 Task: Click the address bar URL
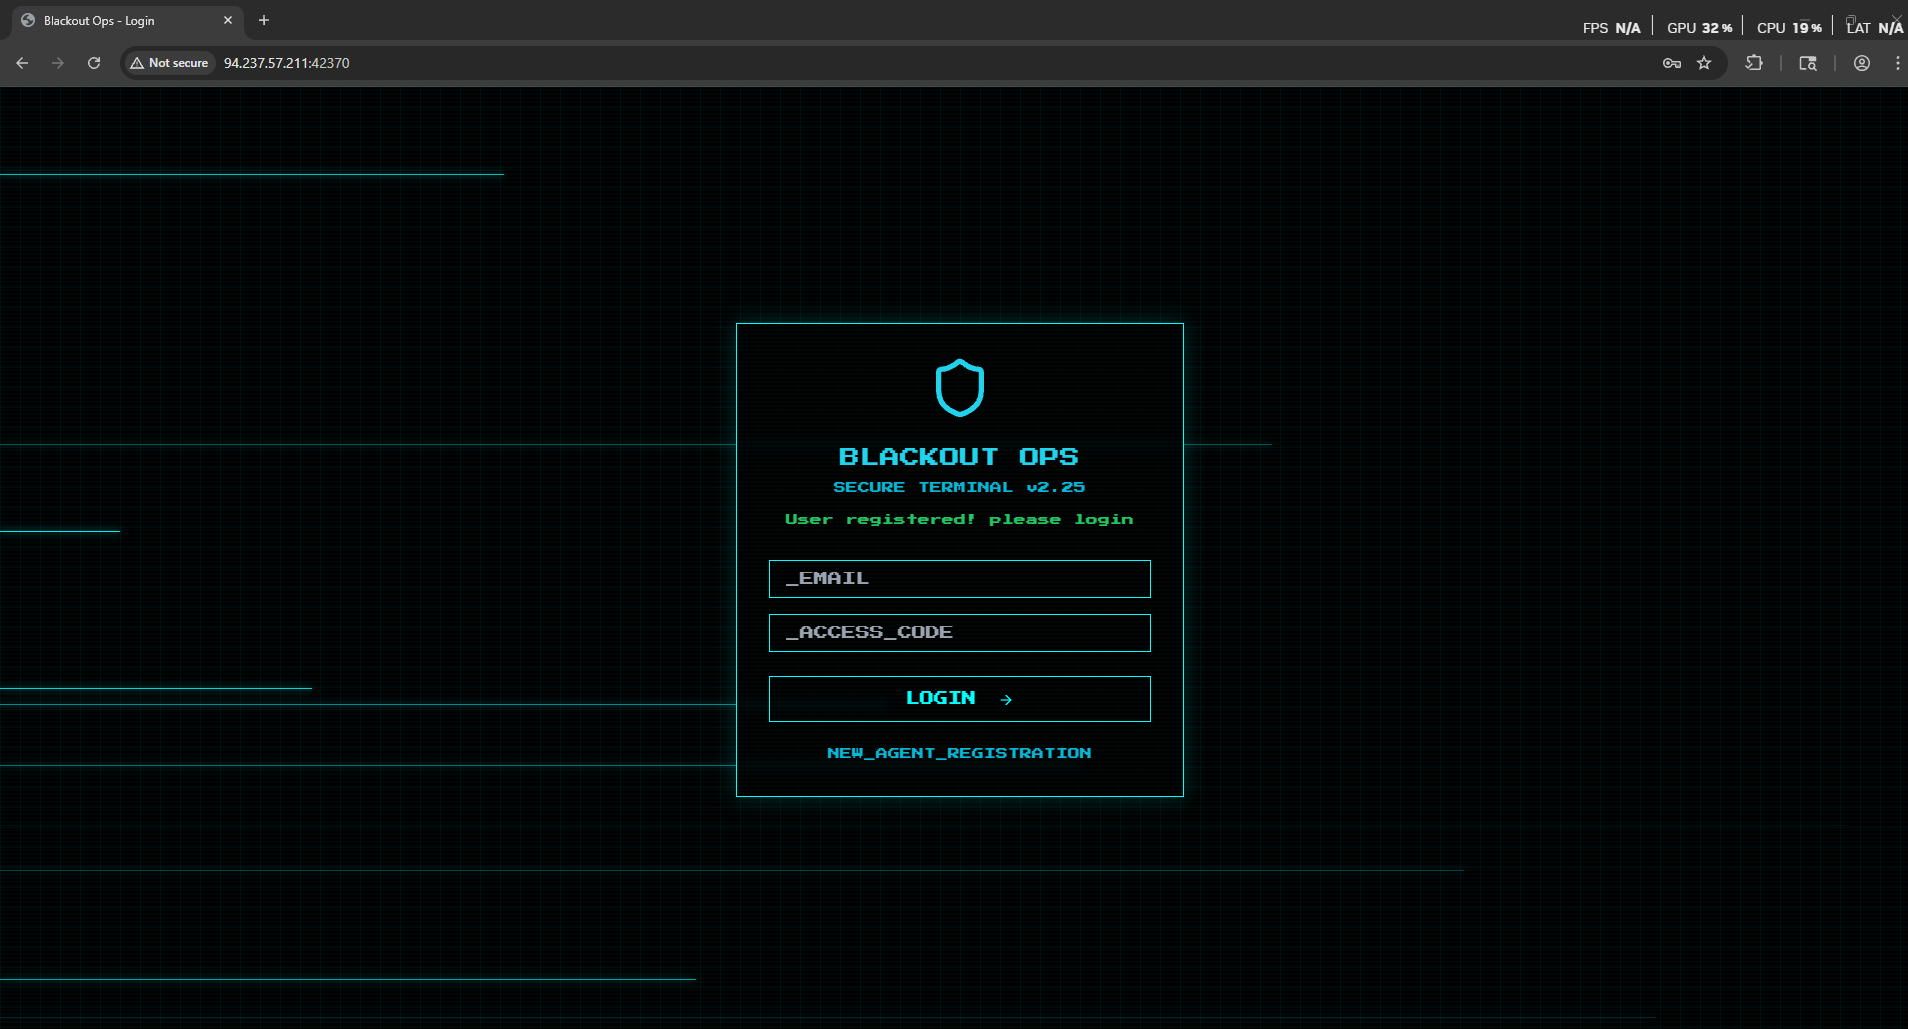286,63
